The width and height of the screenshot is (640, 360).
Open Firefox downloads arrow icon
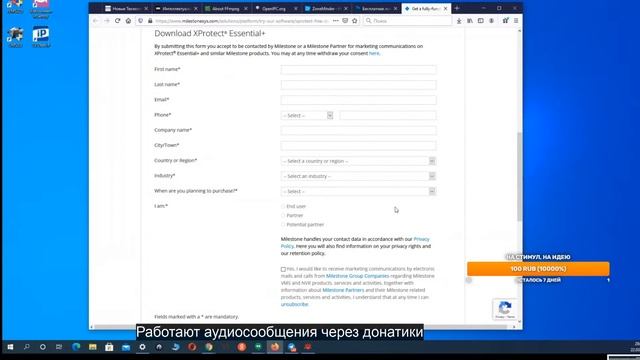(459, 20)
